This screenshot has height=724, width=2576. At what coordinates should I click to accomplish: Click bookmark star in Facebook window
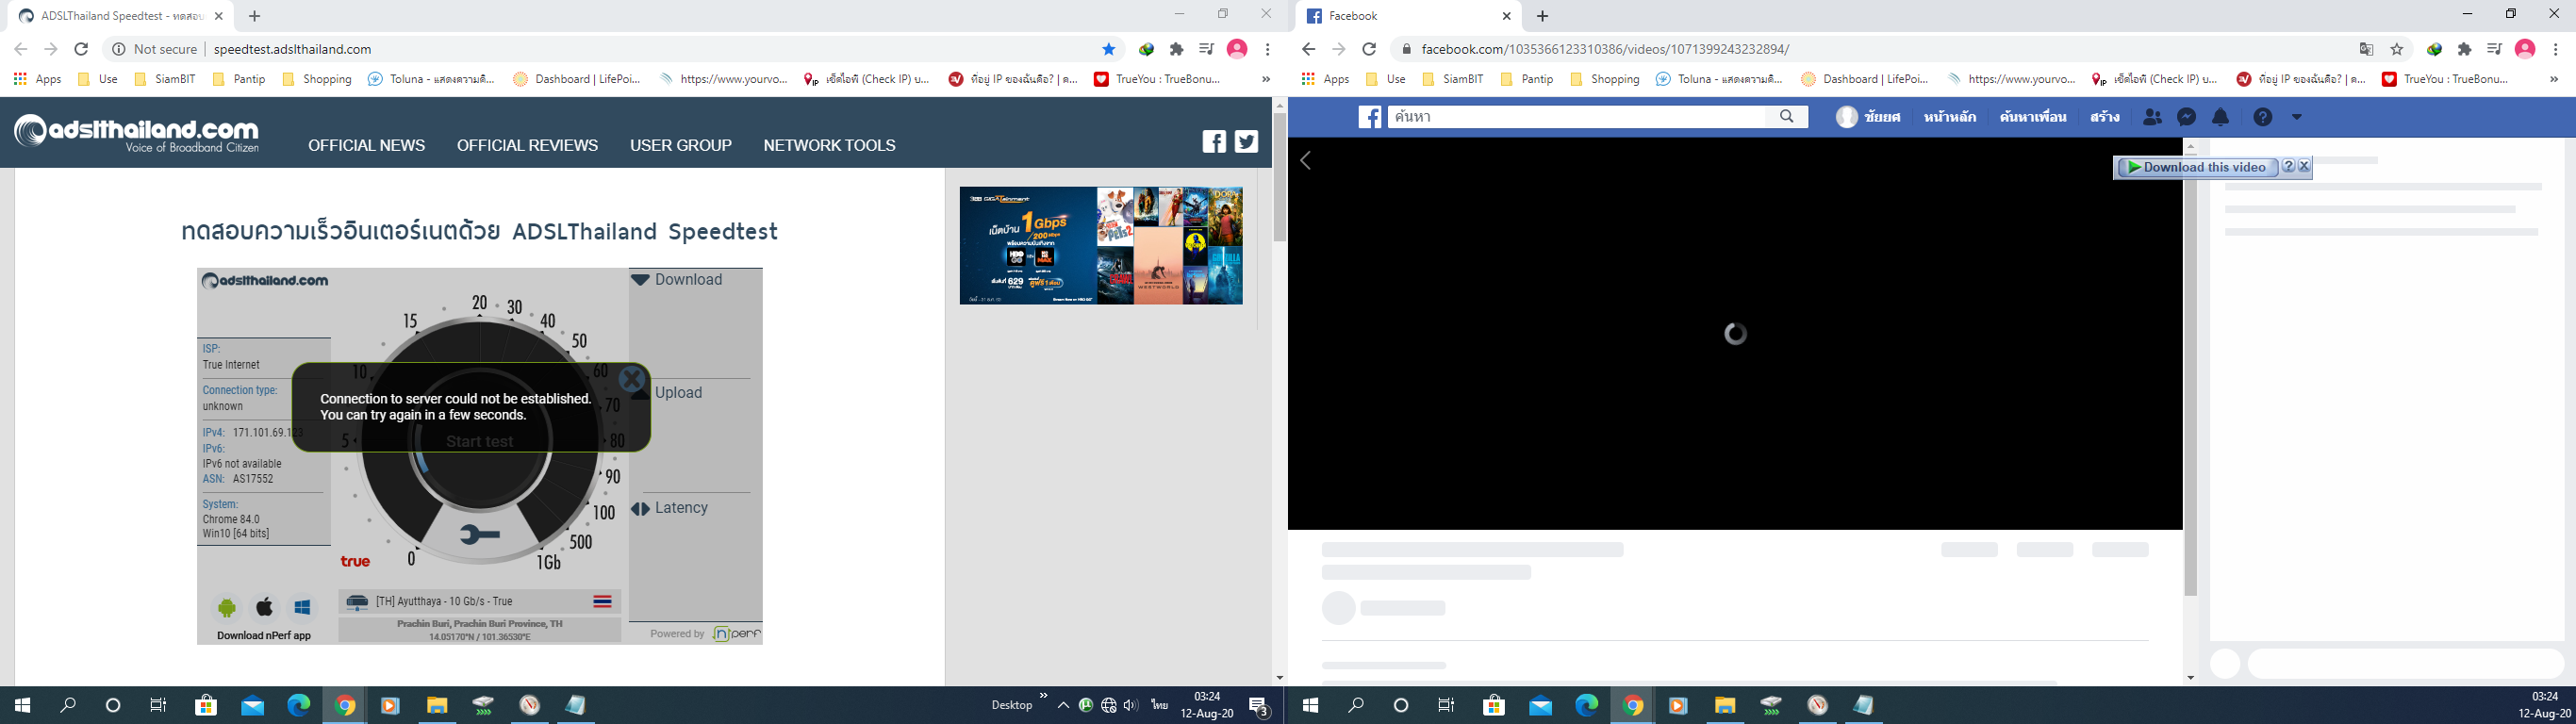(2396, 49)
